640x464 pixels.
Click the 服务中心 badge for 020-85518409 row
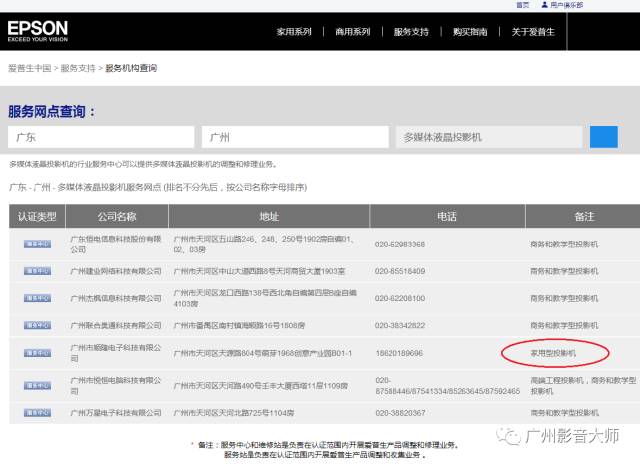click(x=37, y=271)
